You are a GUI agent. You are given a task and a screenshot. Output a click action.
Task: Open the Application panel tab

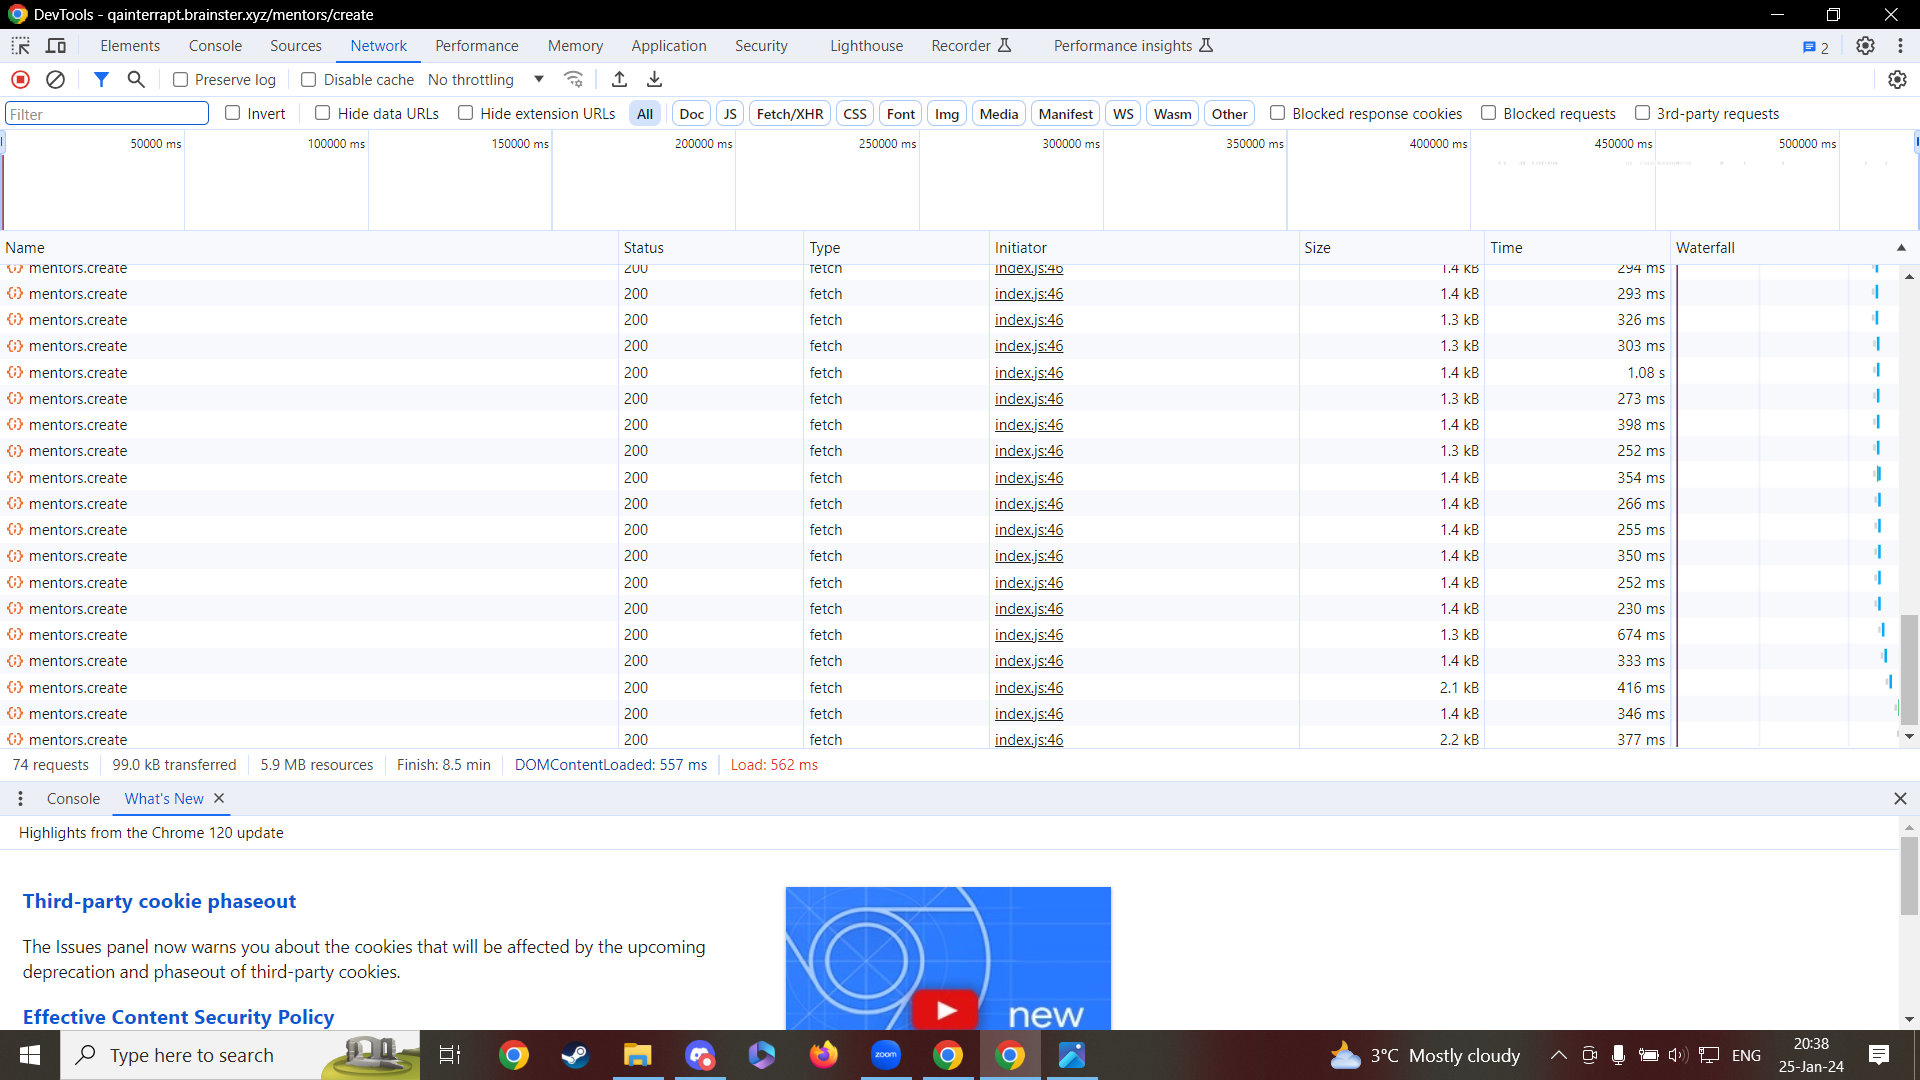(668, 46)
